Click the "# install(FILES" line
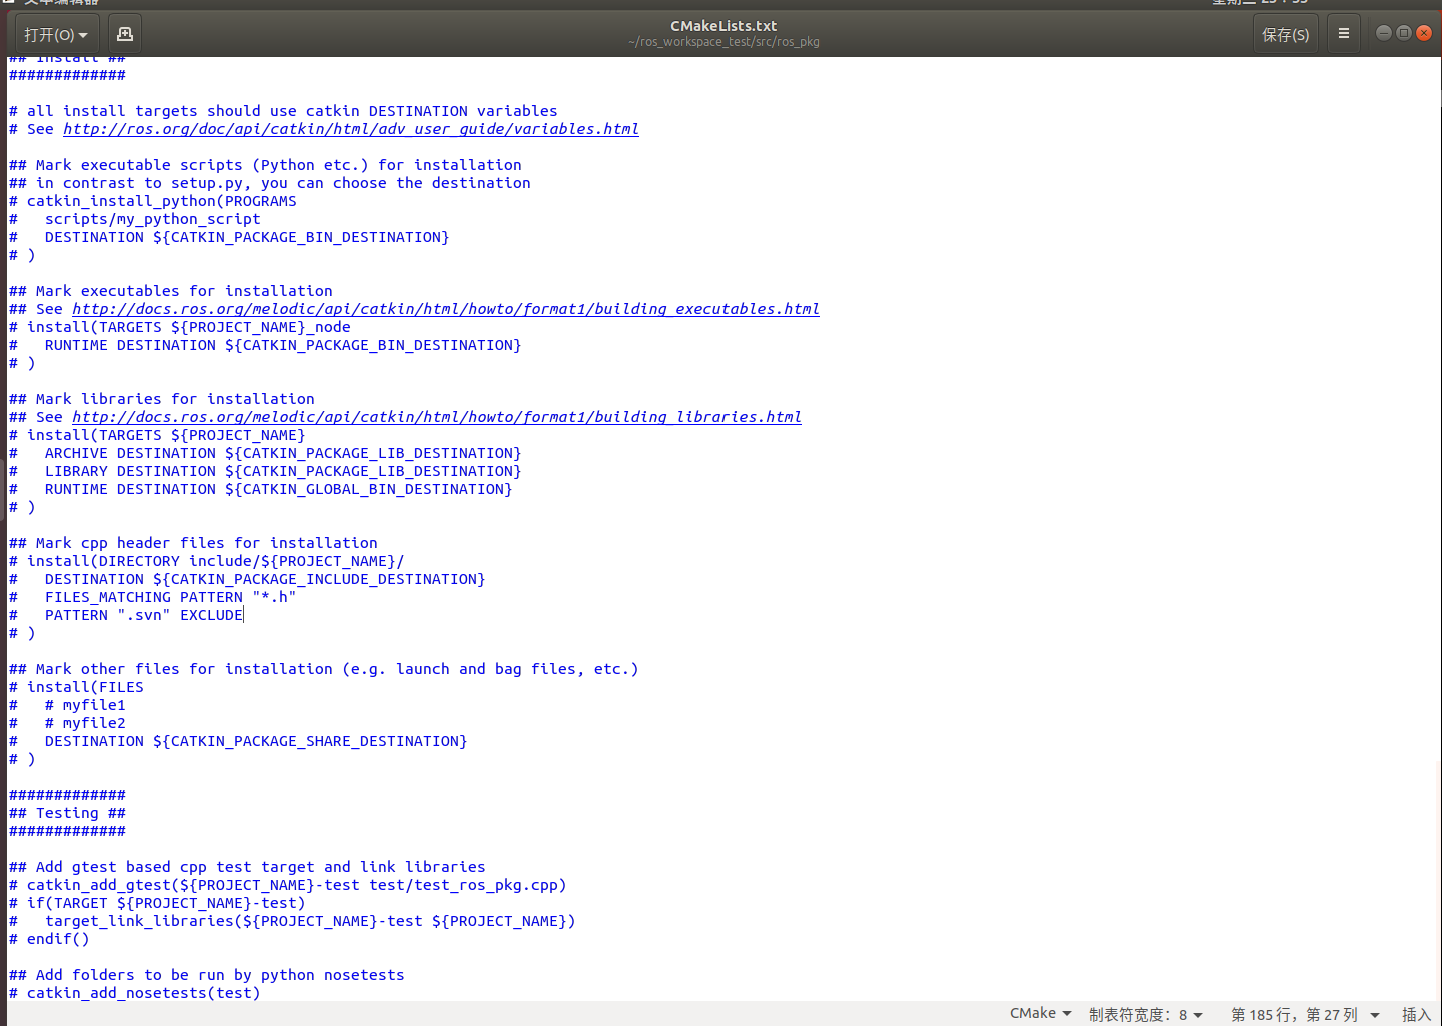Viewport: 1442px width, 1026px height. 85,687
